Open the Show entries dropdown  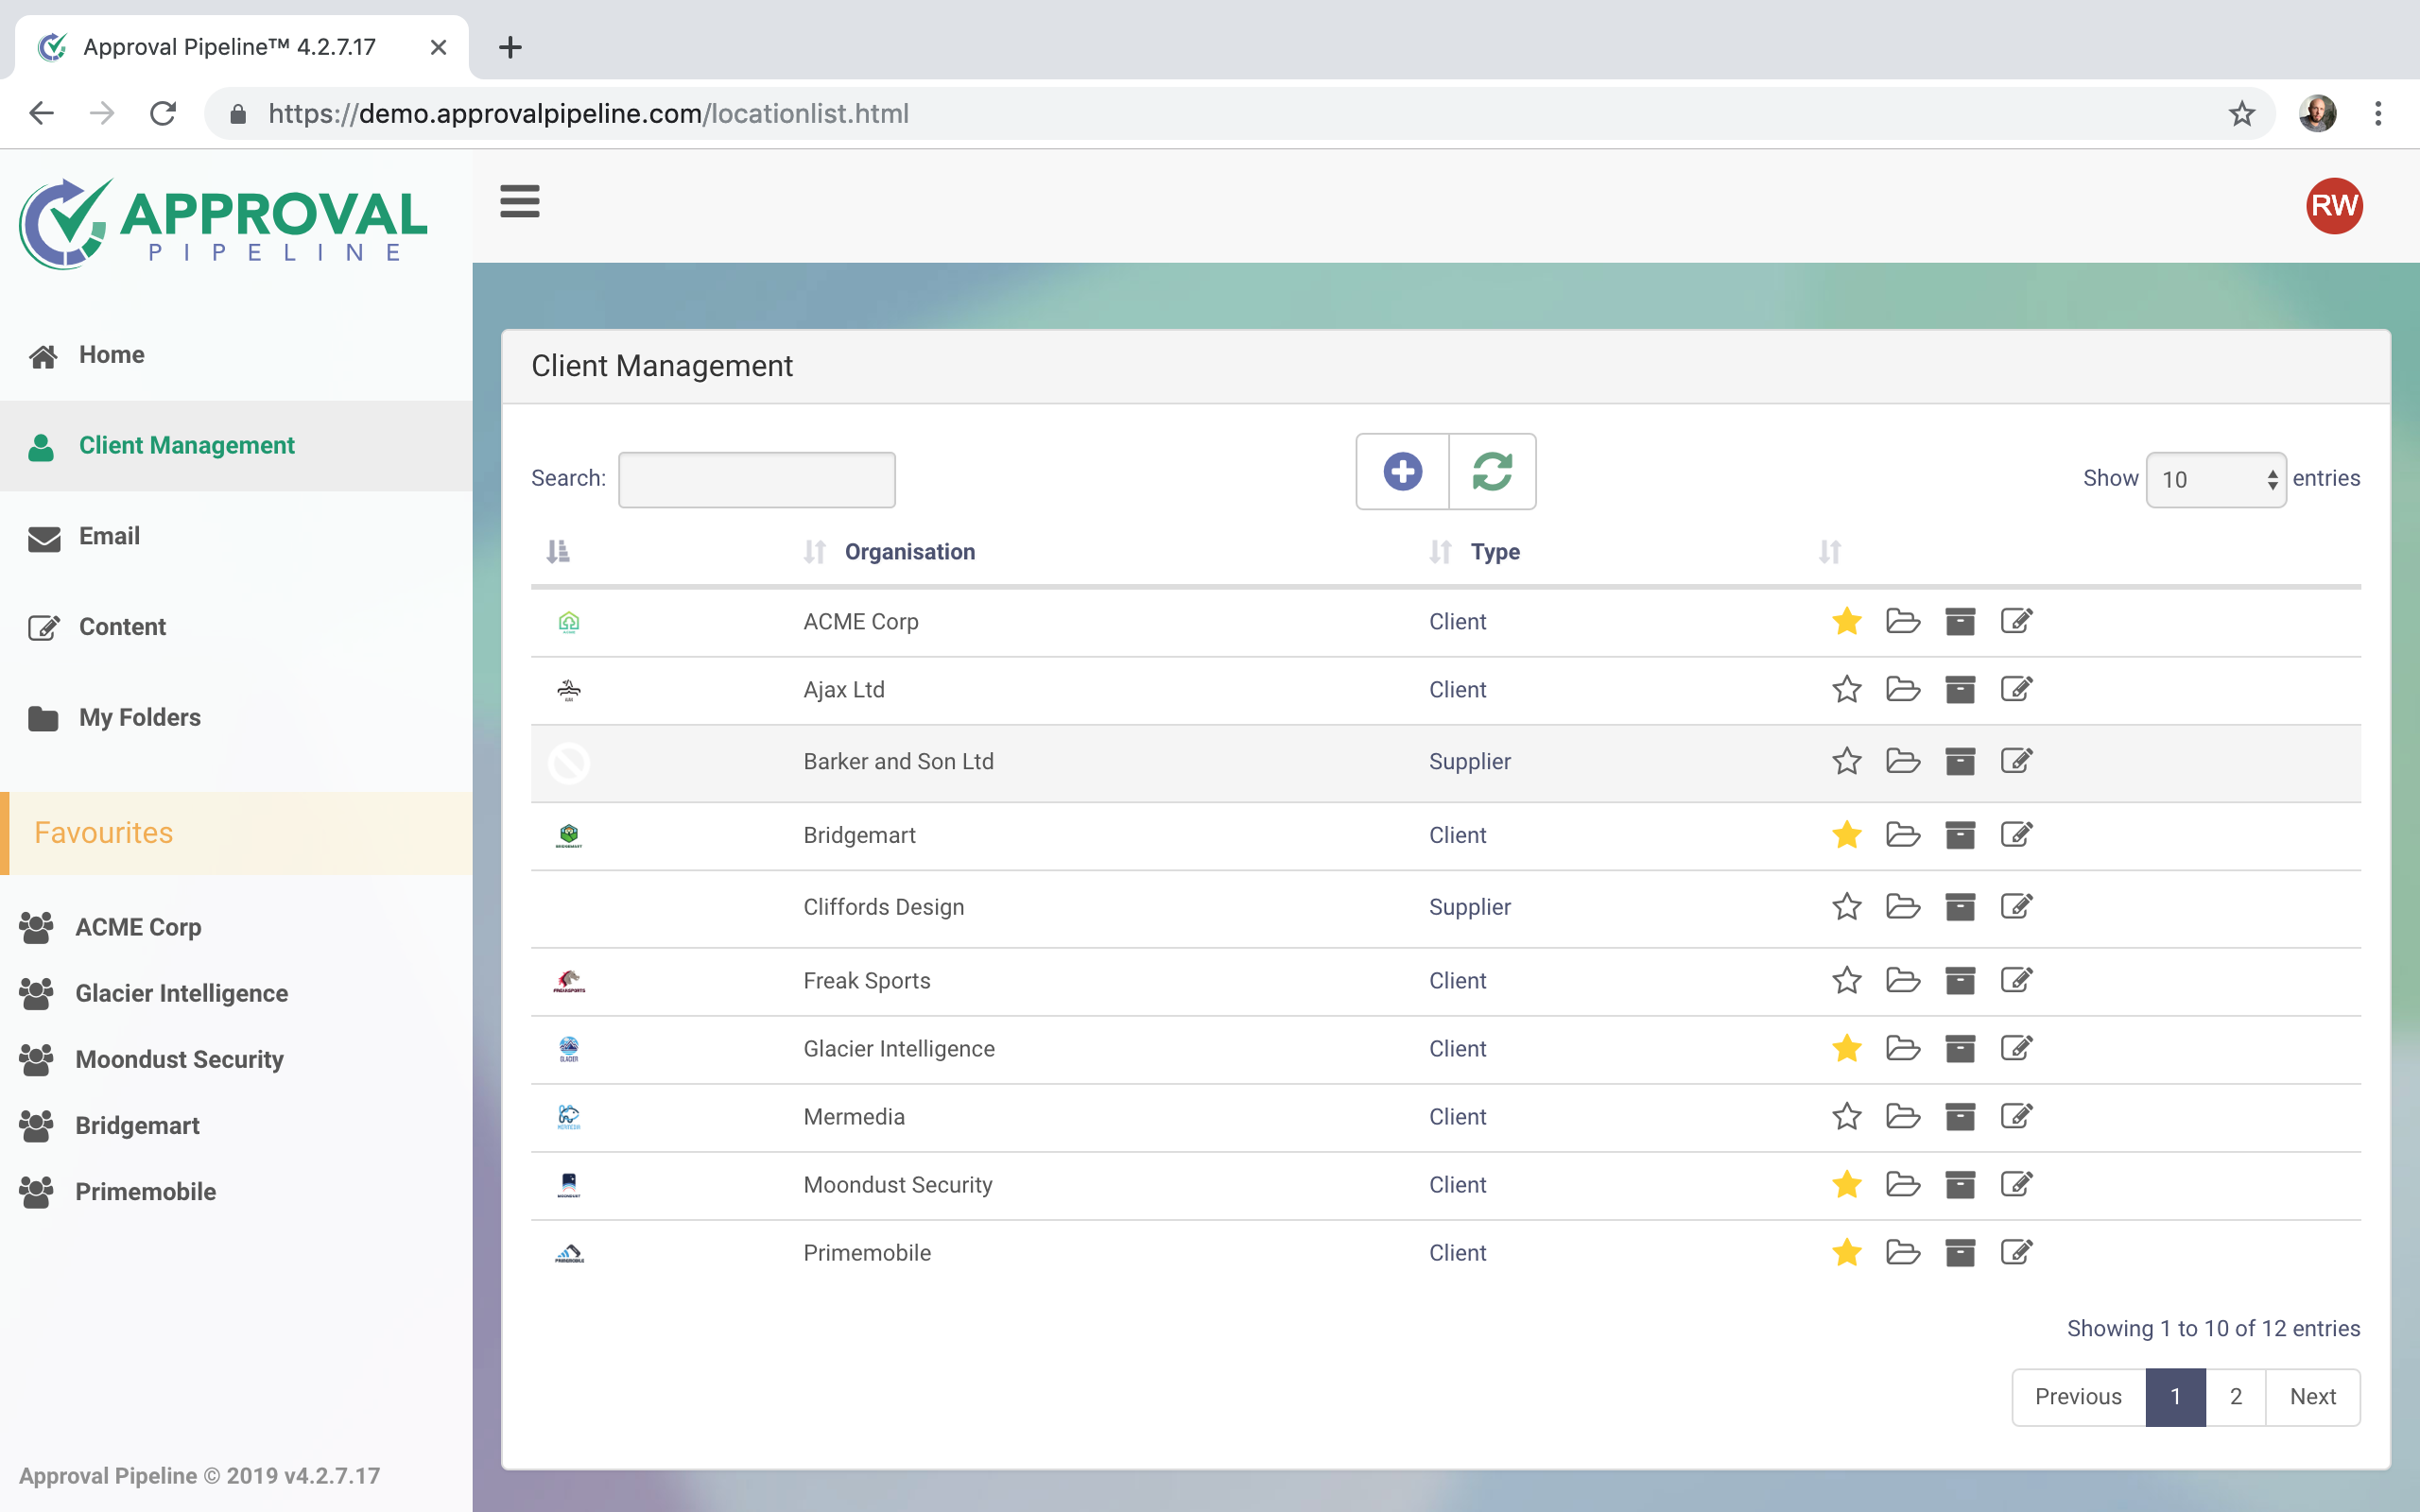(2216, 479)
